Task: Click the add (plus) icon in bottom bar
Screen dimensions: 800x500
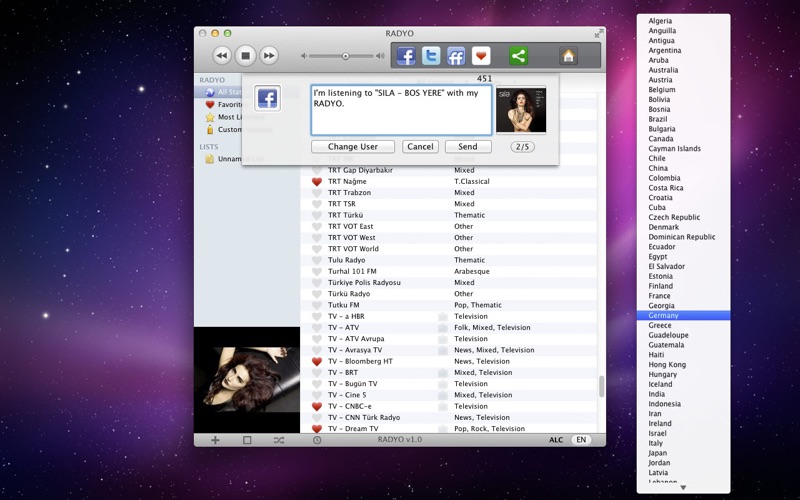Action: click(215, 440)
